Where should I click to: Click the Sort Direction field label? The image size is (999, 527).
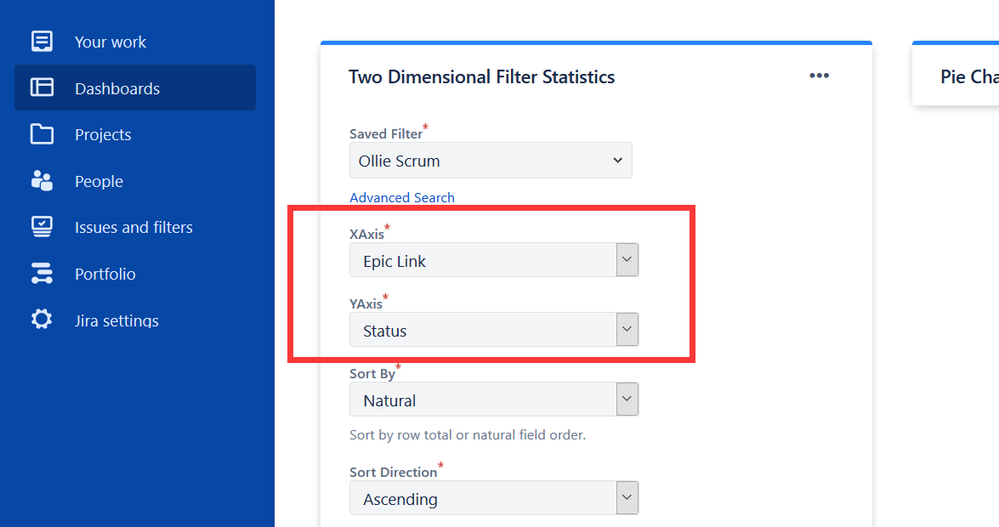tap(393, 472)
